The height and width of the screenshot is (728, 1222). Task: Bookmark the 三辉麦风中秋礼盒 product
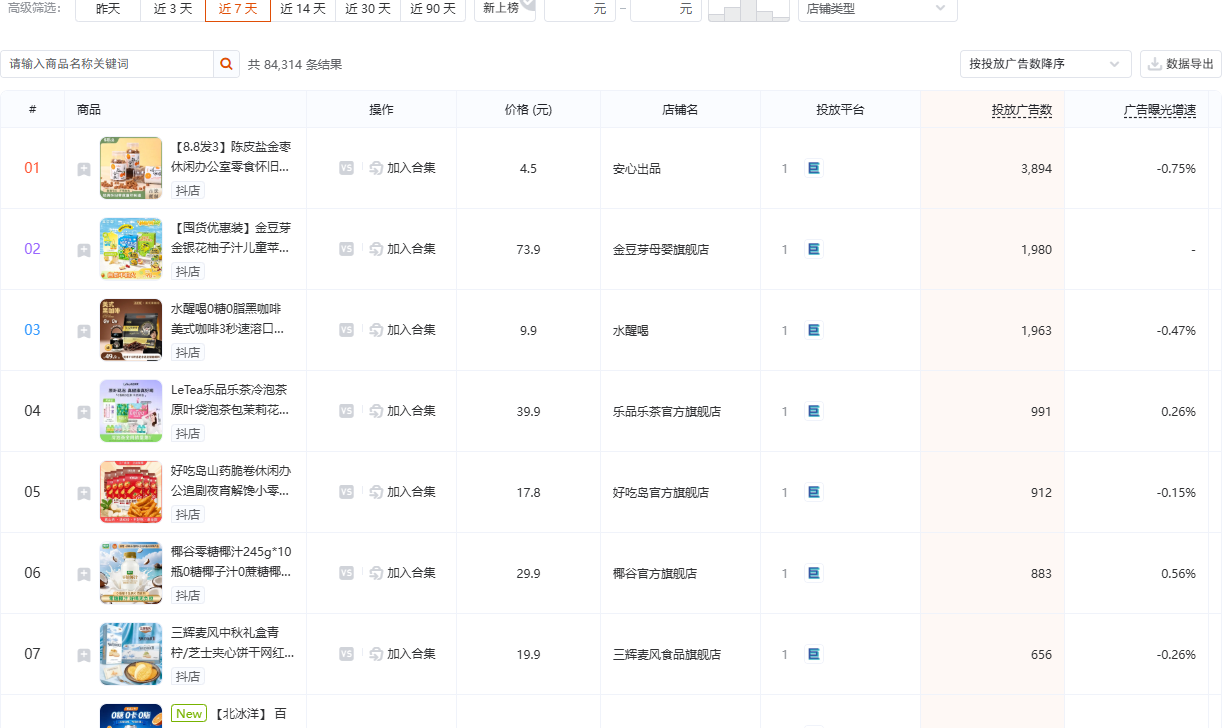pyautogui.click(x=84, y=656)
